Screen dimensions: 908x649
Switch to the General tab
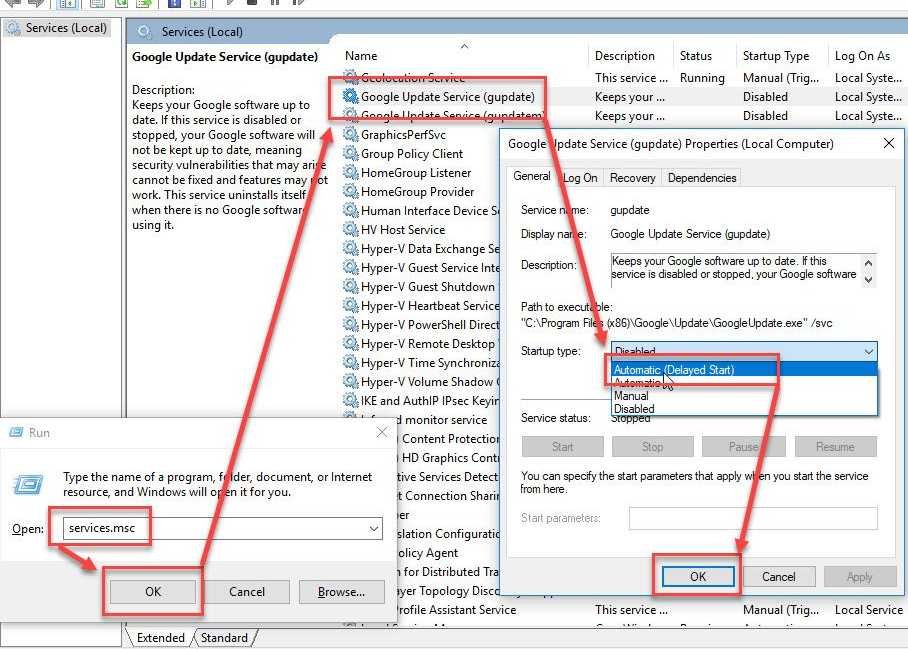532,176
